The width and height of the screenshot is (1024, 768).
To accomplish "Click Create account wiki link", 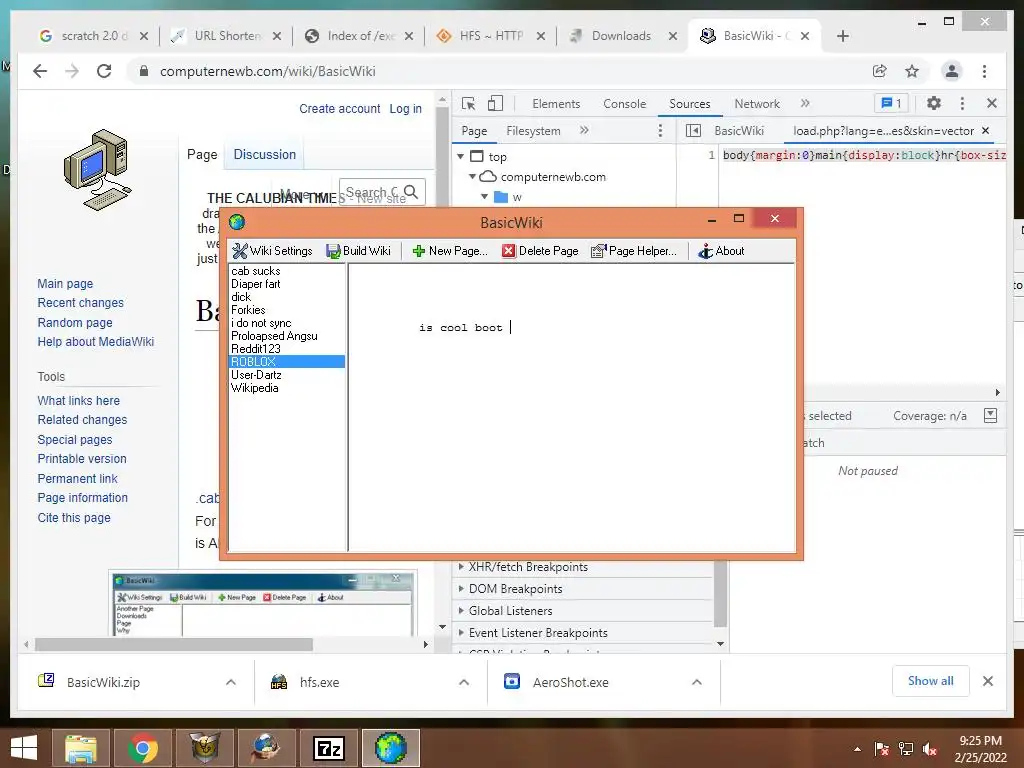I will tap(340, 108).
